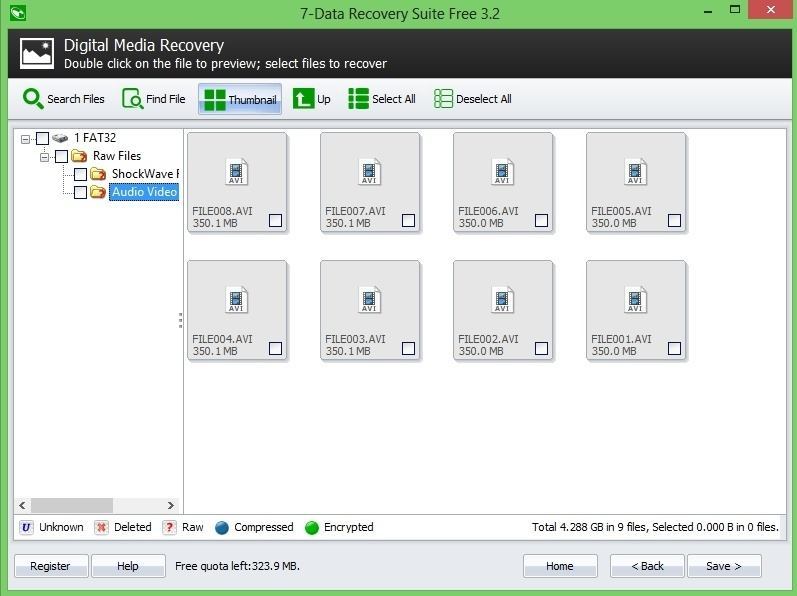Click the Digital Media Recovery picture icon
The height and width of the screenshot is (596, 797).
37,53
